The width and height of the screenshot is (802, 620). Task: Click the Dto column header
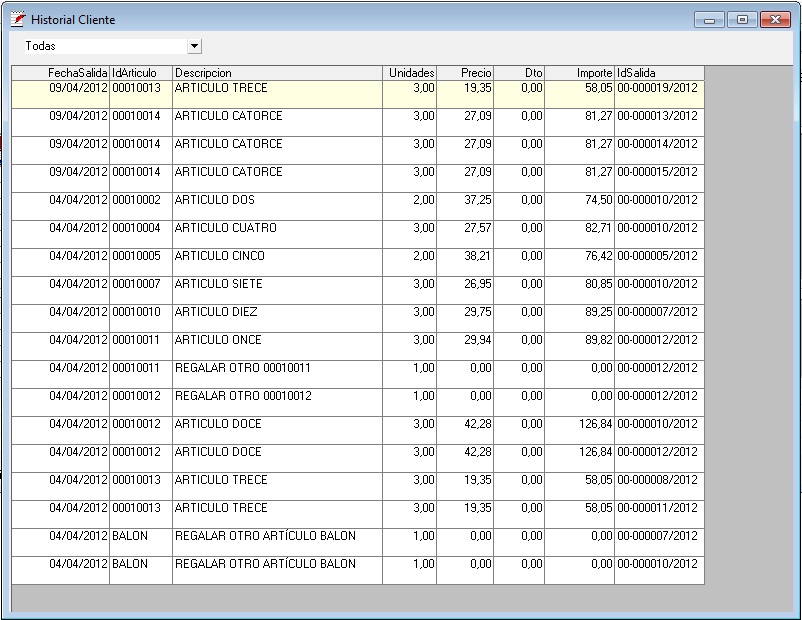click(519, 73)
